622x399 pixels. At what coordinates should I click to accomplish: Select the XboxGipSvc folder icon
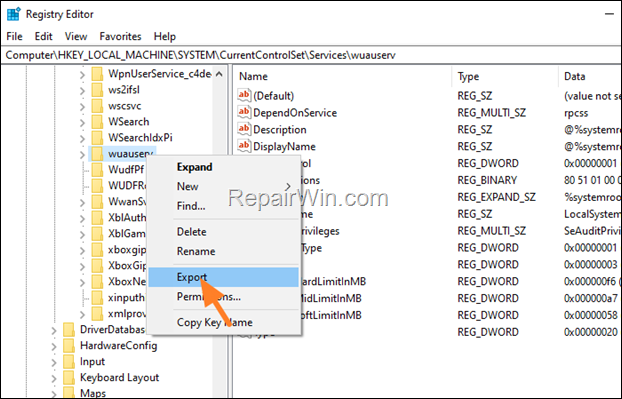click(x=97, y=265)
